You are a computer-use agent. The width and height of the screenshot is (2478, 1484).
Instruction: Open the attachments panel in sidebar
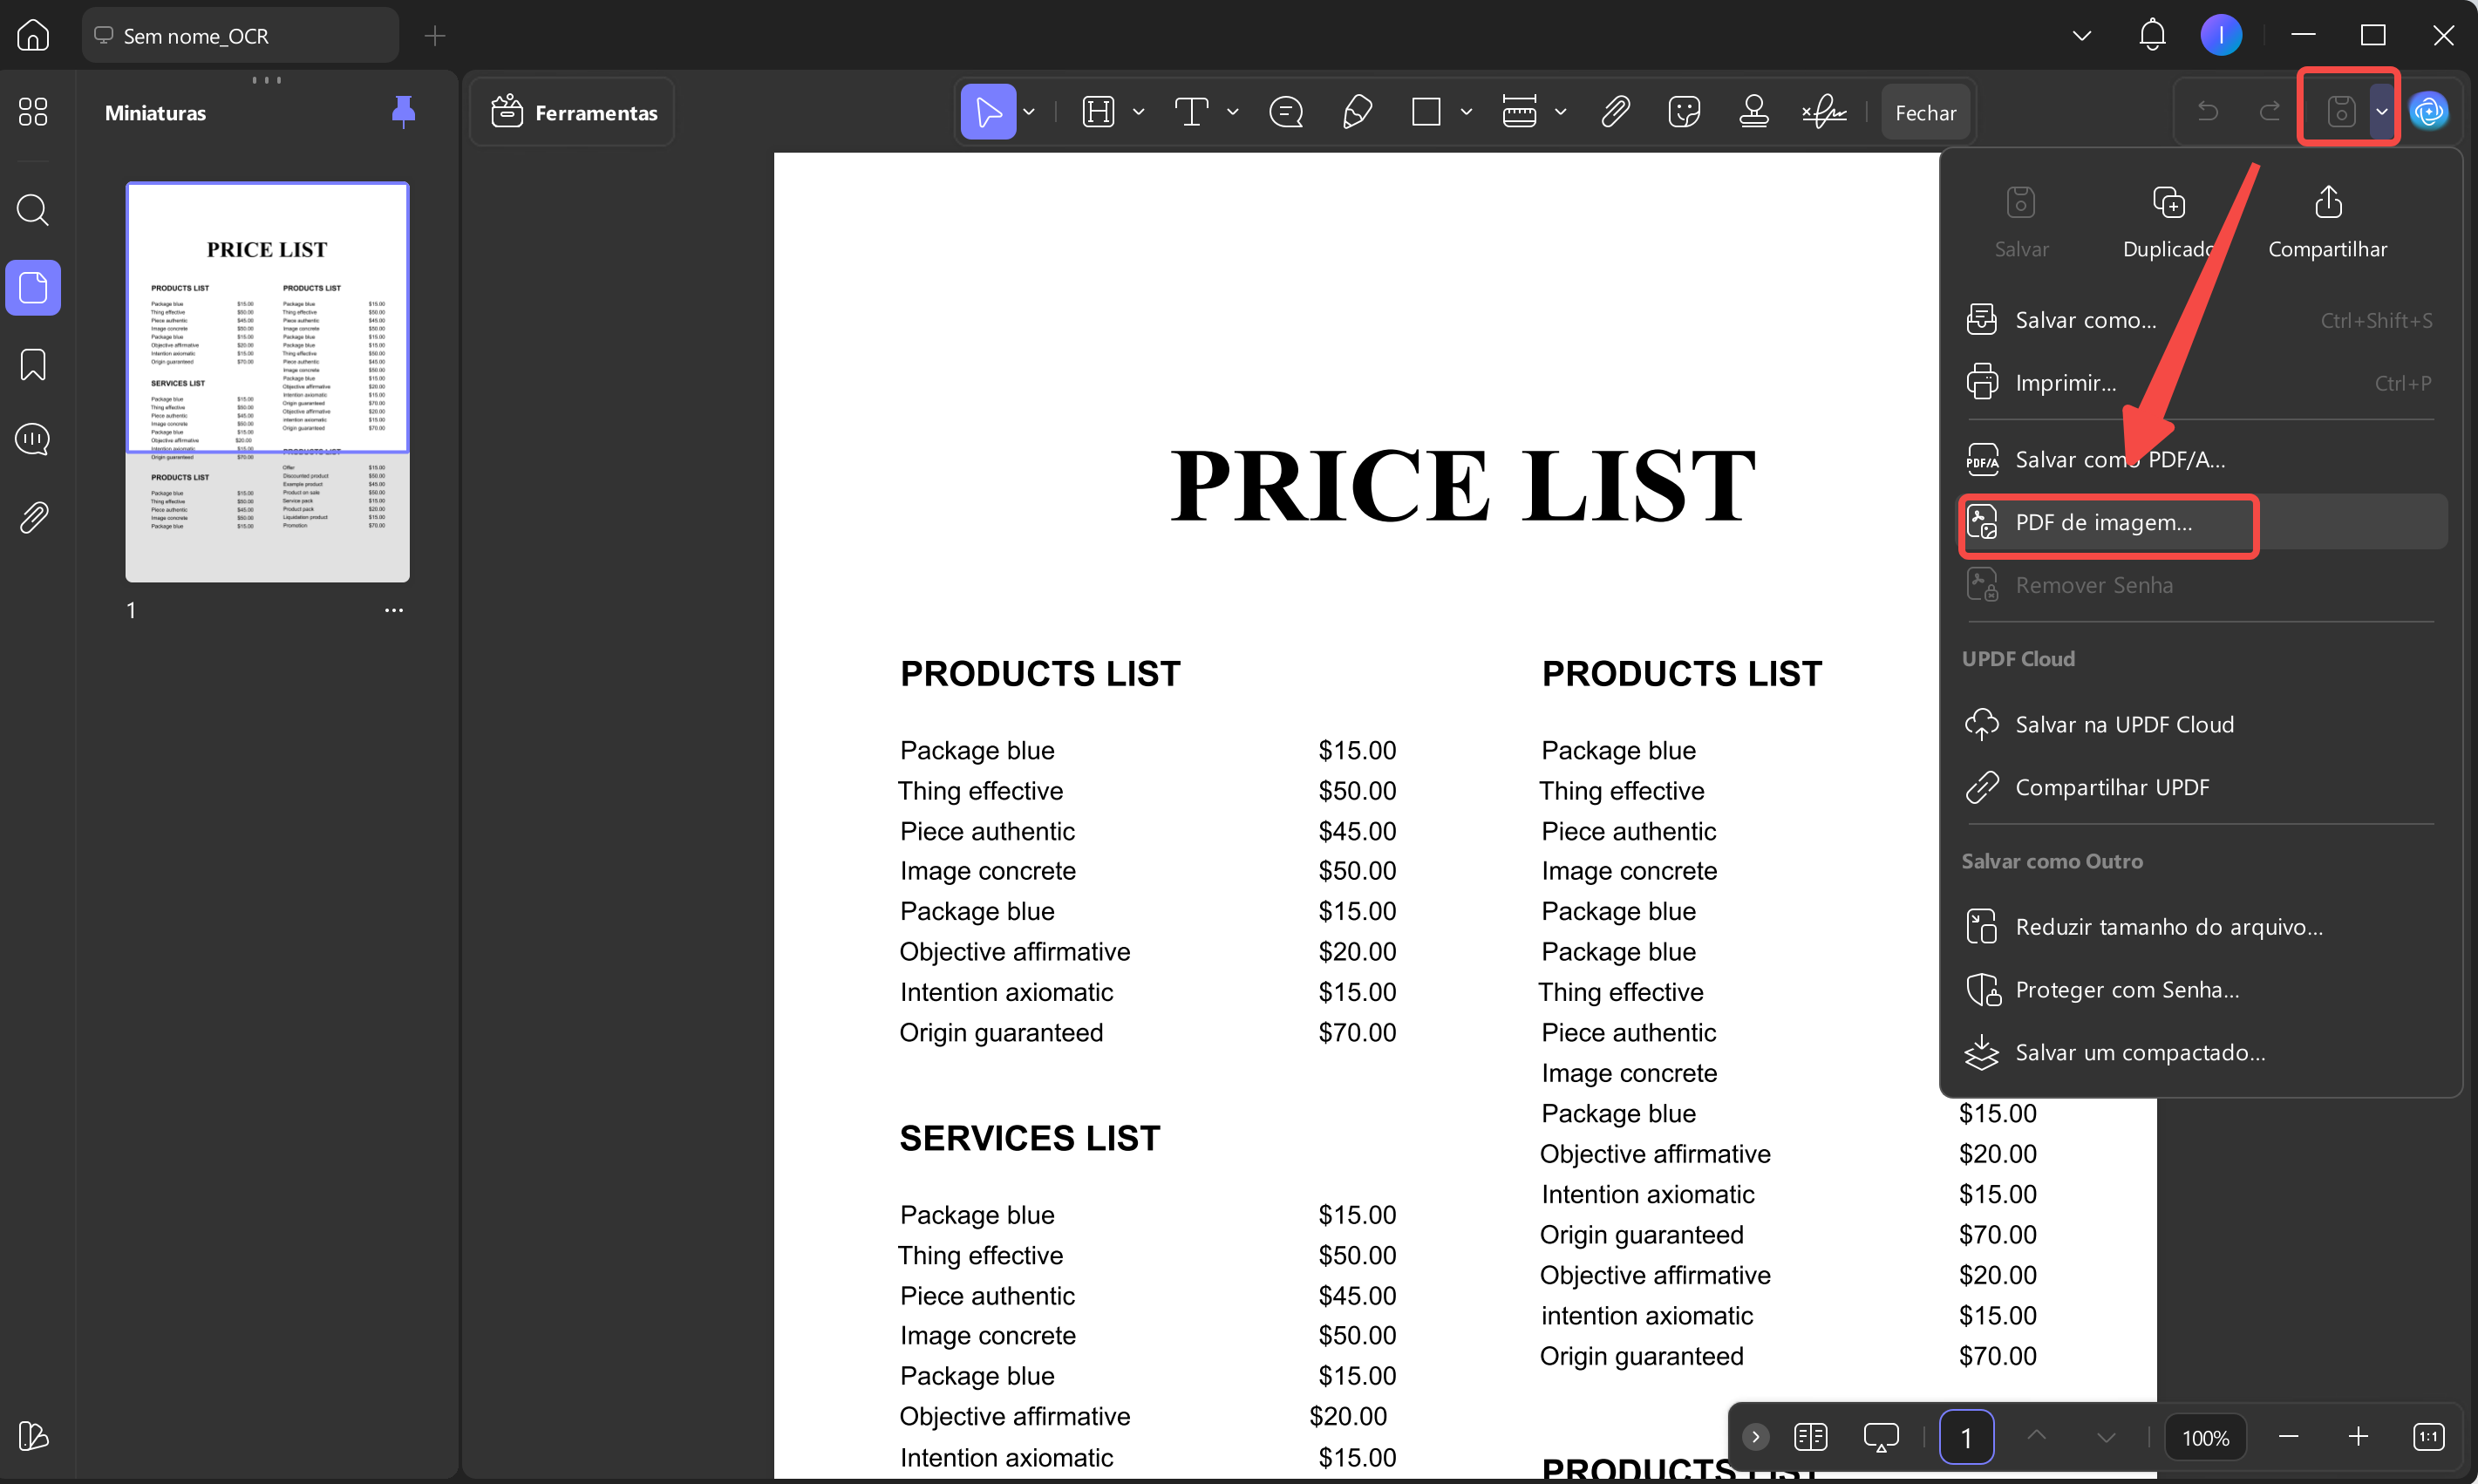(33, 517)
